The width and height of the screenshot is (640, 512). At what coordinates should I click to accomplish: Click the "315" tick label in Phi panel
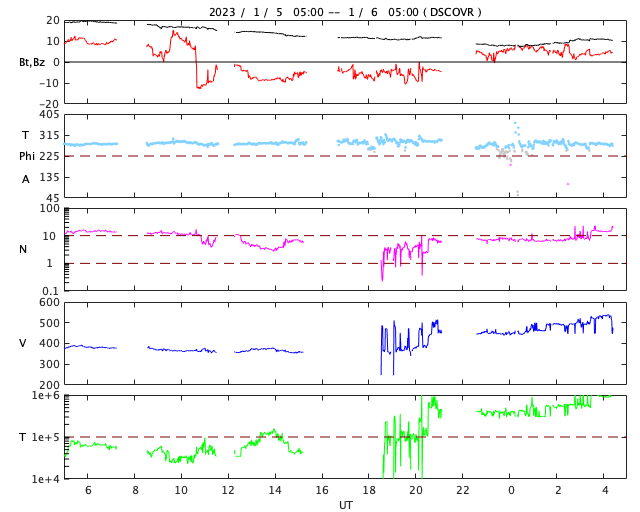point(49,135)
